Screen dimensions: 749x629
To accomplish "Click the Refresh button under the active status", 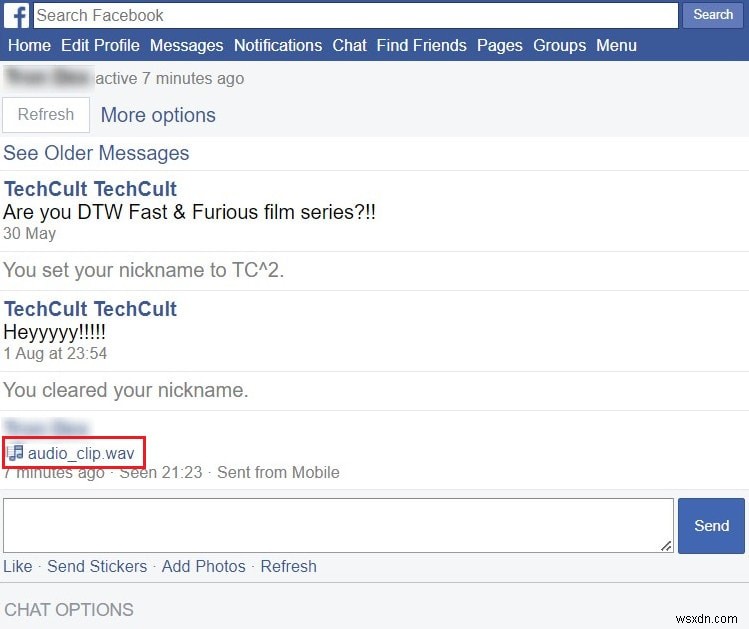I will [46, 115].
